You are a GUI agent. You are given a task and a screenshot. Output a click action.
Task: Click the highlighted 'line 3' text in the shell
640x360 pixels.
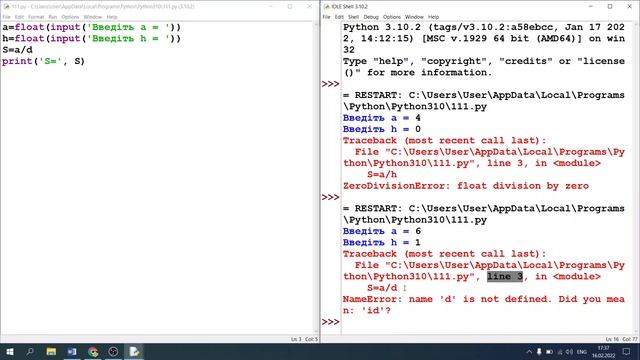[x=505, y=276]
